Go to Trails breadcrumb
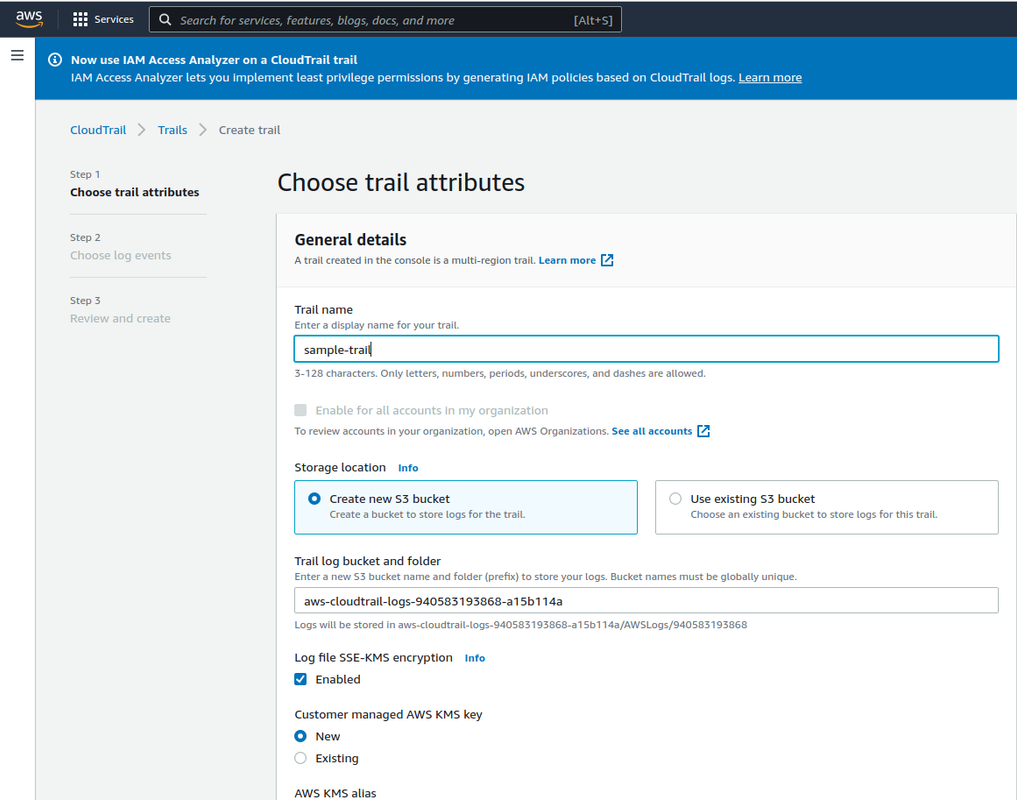Screen dimensions: 1017x800 tap(173, 130)
